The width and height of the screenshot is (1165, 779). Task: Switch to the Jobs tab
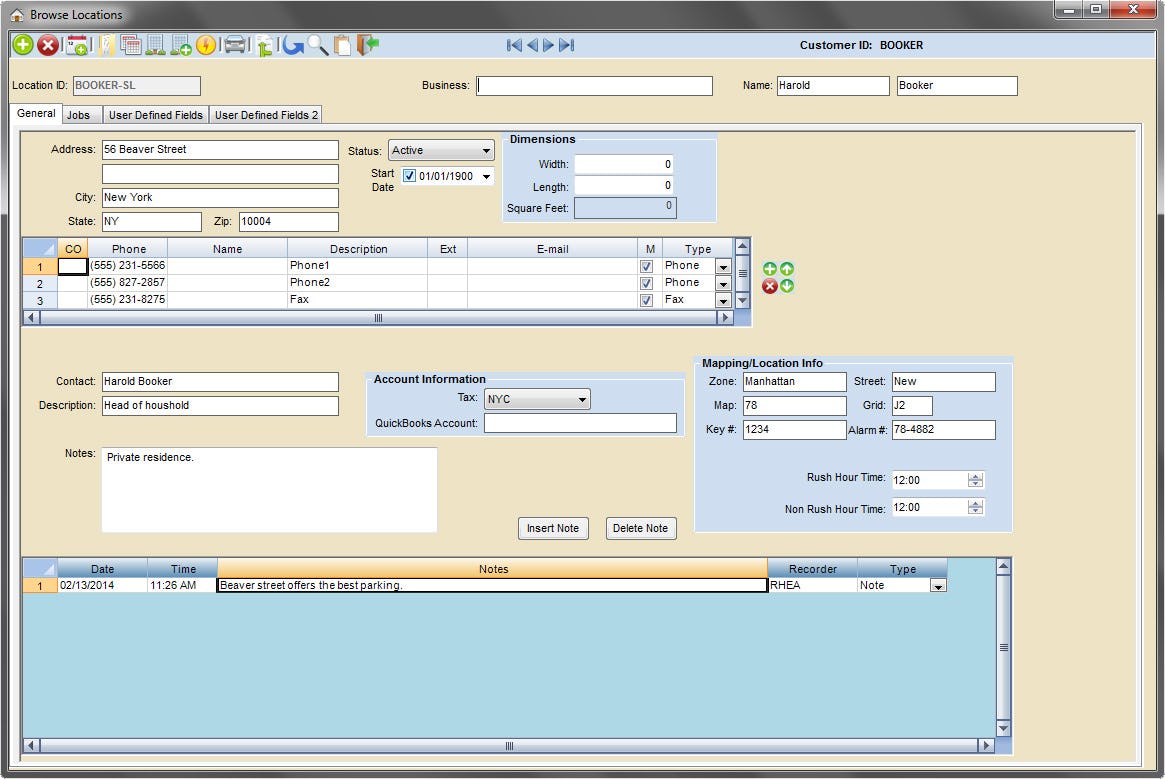(80, 114)
